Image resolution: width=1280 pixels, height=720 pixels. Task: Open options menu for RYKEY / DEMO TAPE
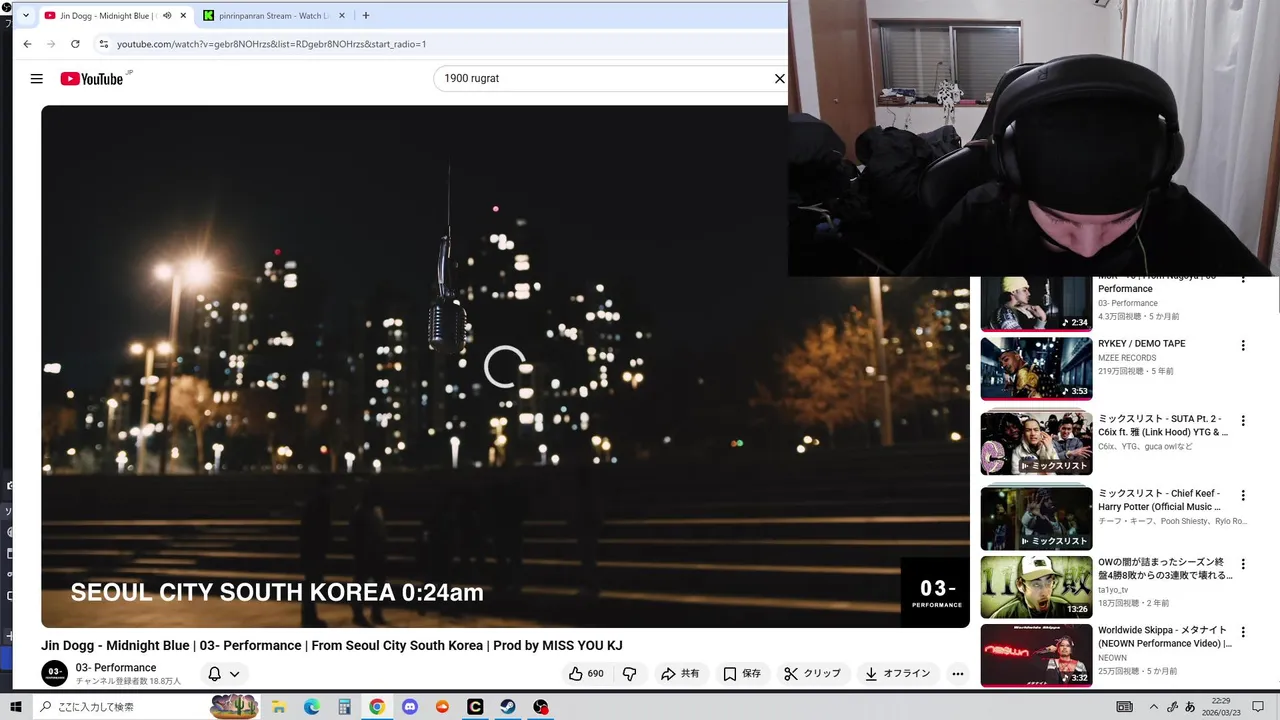click(1243, 346)
